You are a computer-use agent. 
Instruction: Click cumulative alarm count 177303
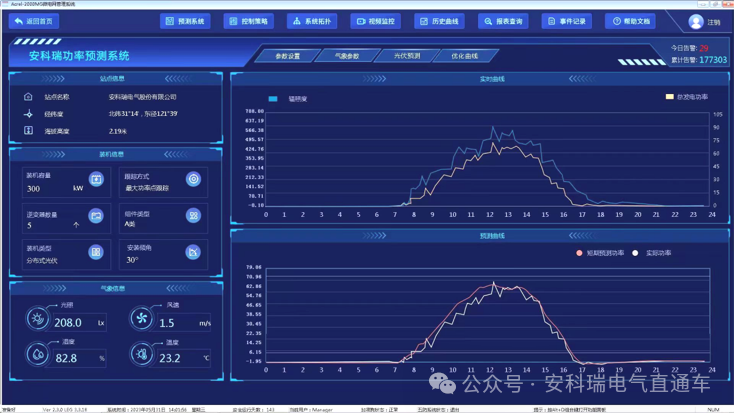pos(713,60)
